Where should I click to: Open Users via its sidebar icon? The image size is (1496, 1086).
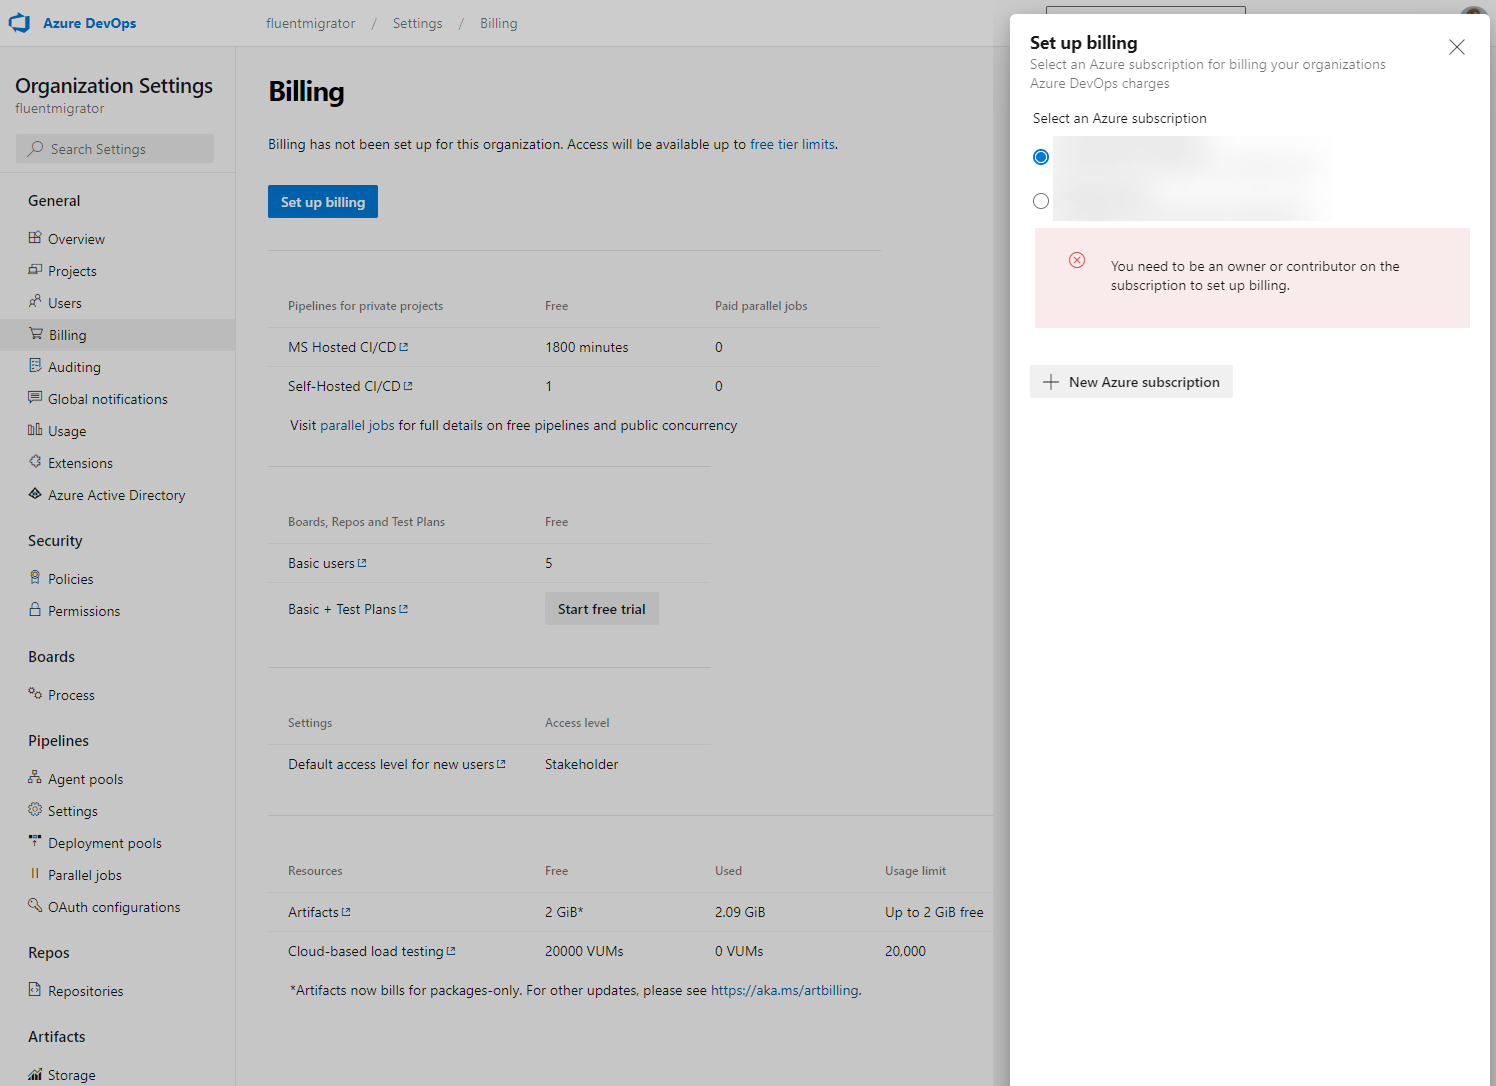tap(35, 302)
